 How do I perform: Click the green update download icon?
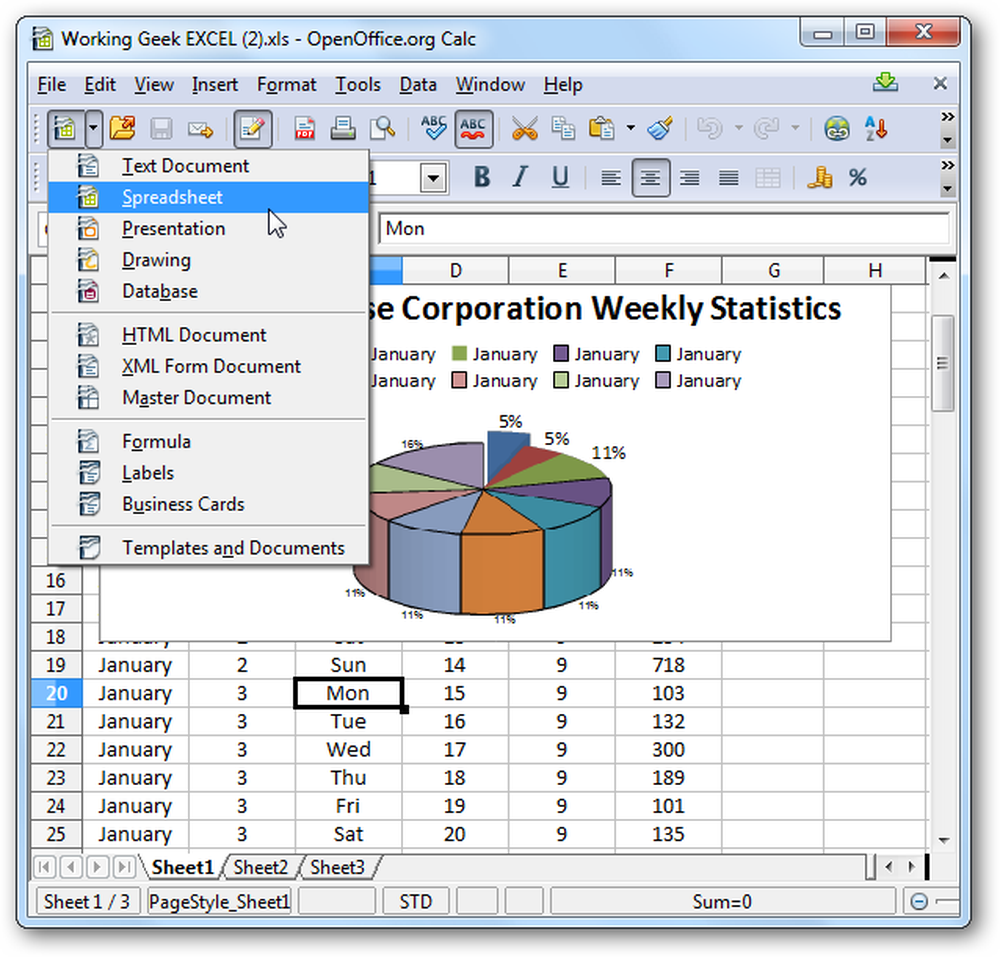click(x=886, y=82)
